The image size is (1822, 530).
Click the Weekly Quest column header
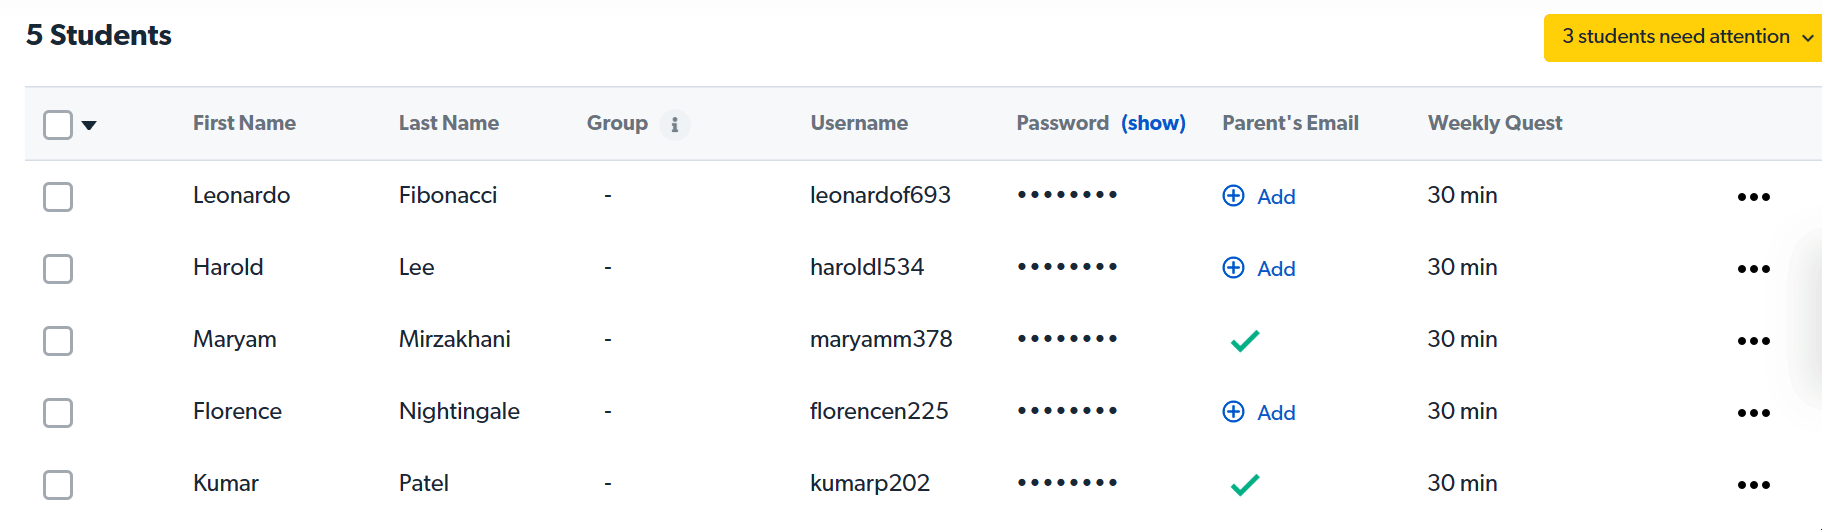(x=1494, y=123)
